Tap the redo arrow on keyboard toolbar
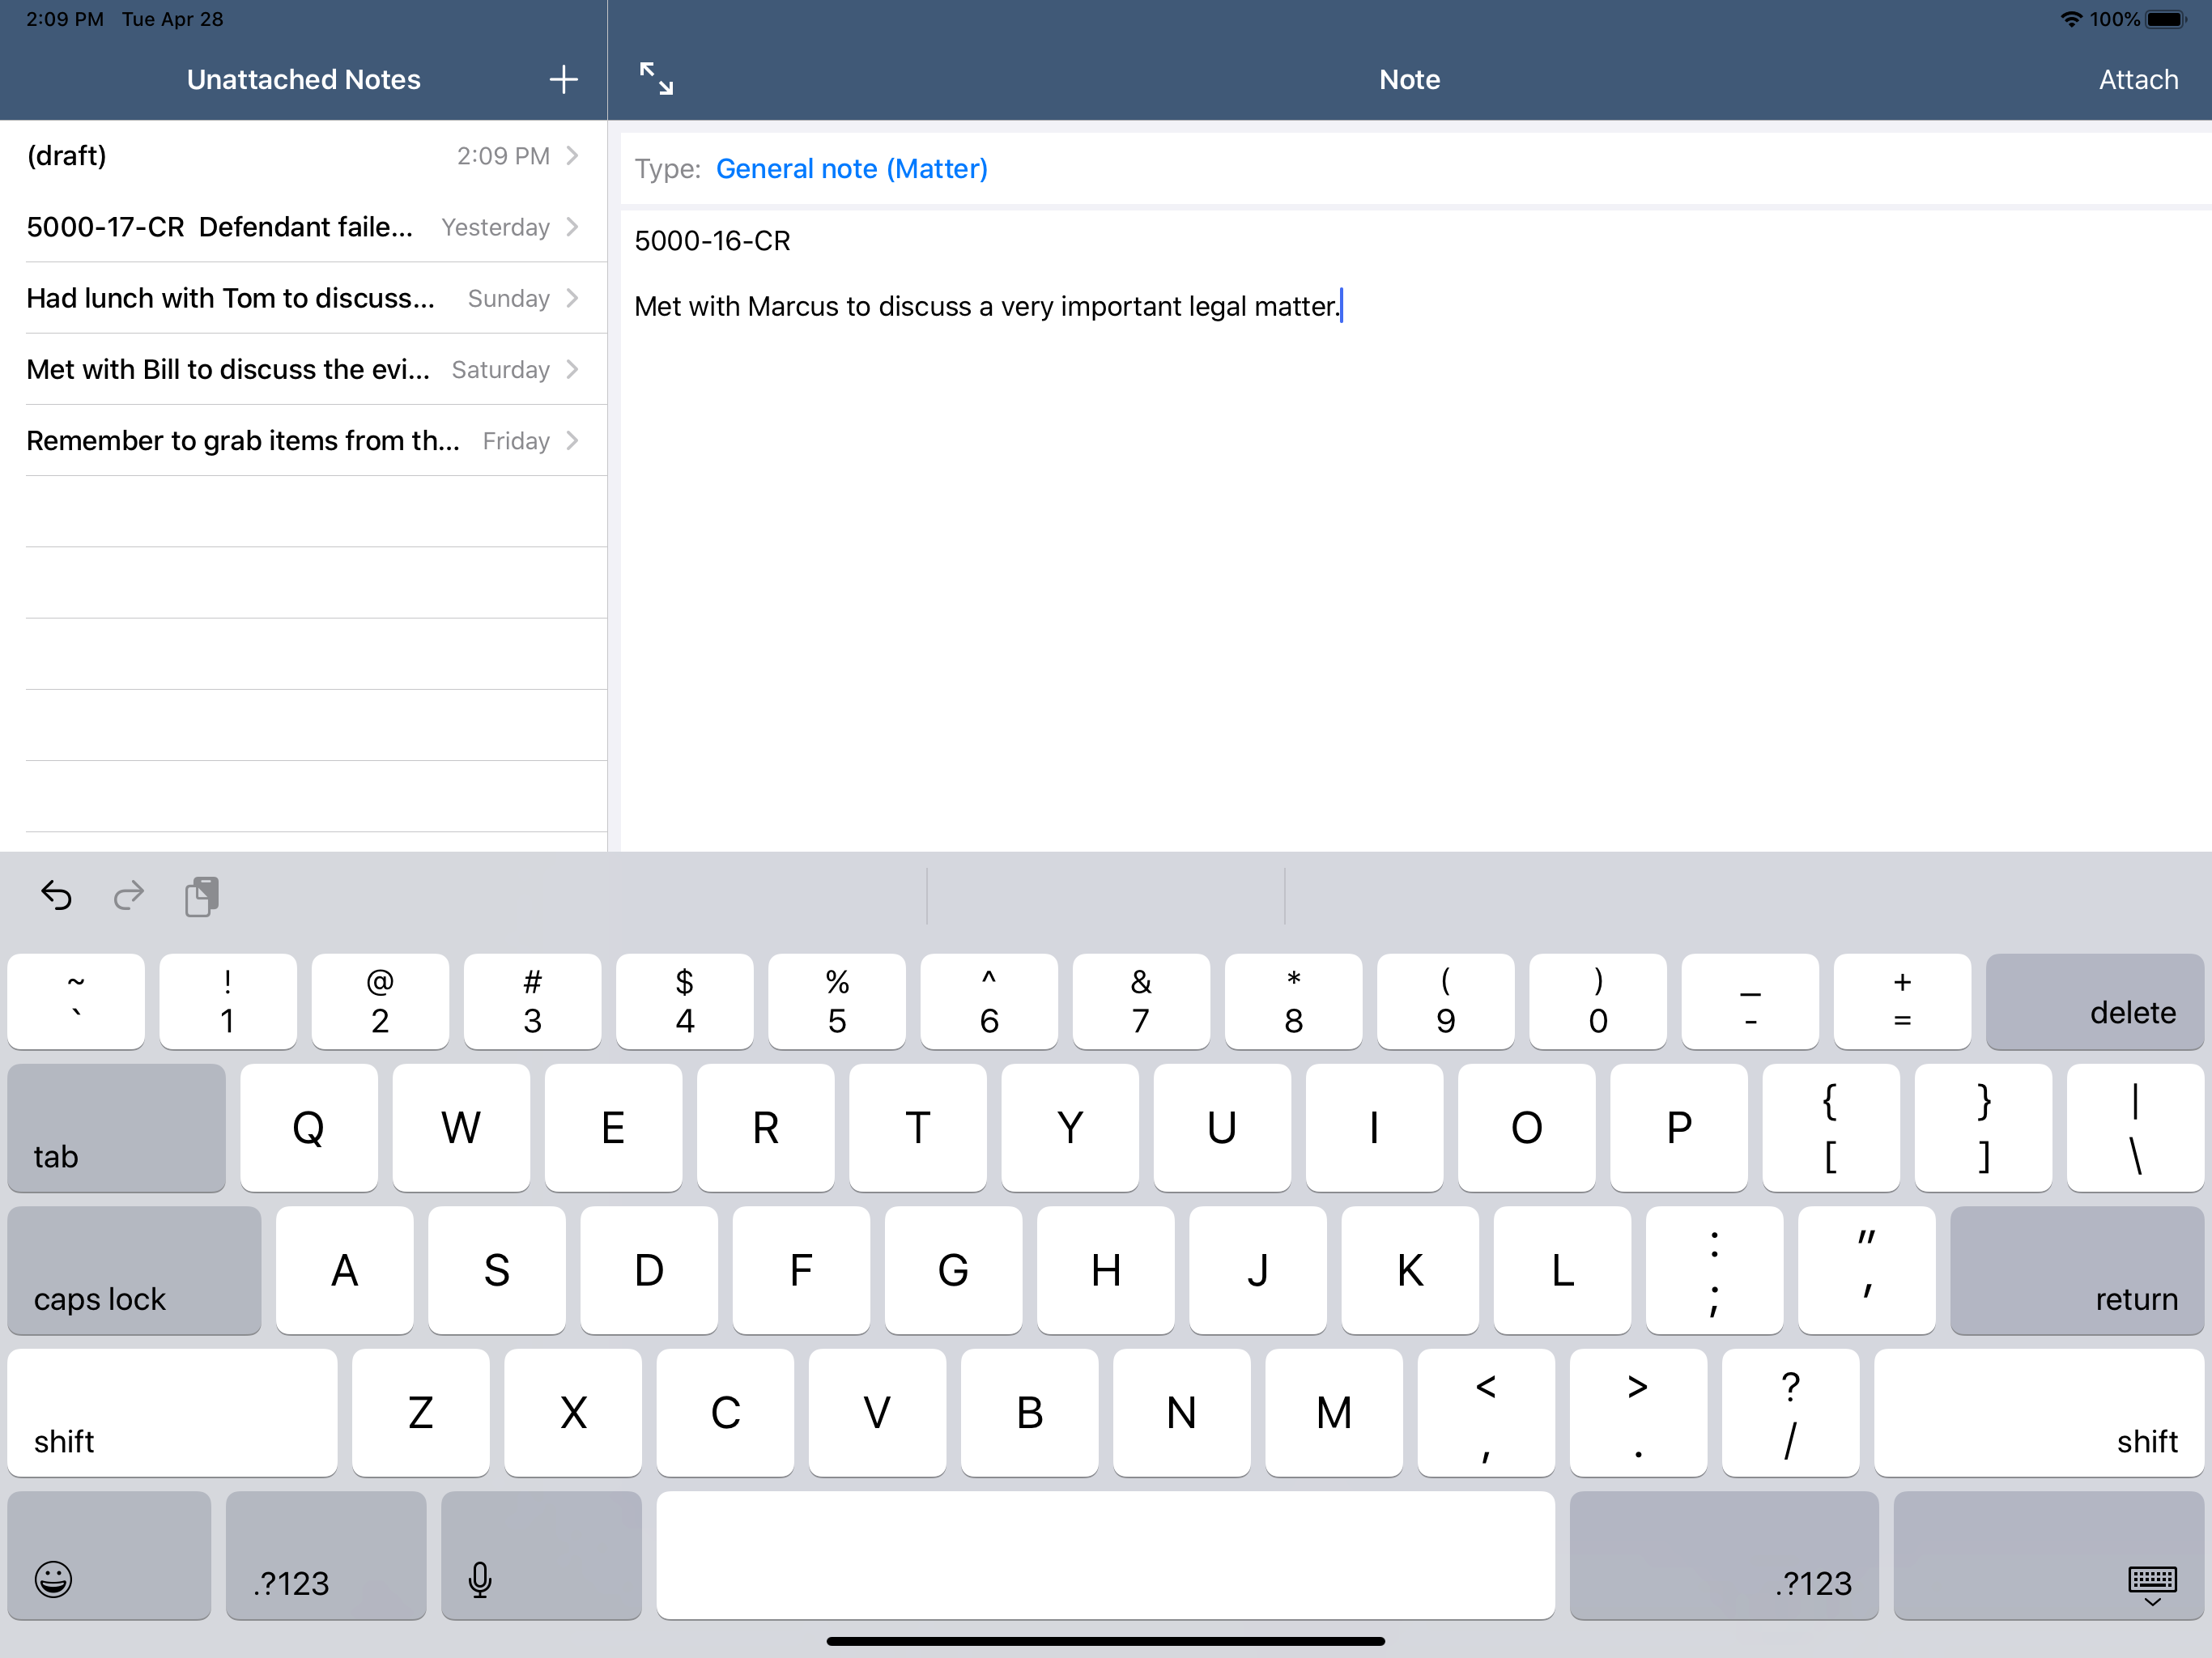The width and height of the screenshot is (2212, 1658). (x=129, y=895)
